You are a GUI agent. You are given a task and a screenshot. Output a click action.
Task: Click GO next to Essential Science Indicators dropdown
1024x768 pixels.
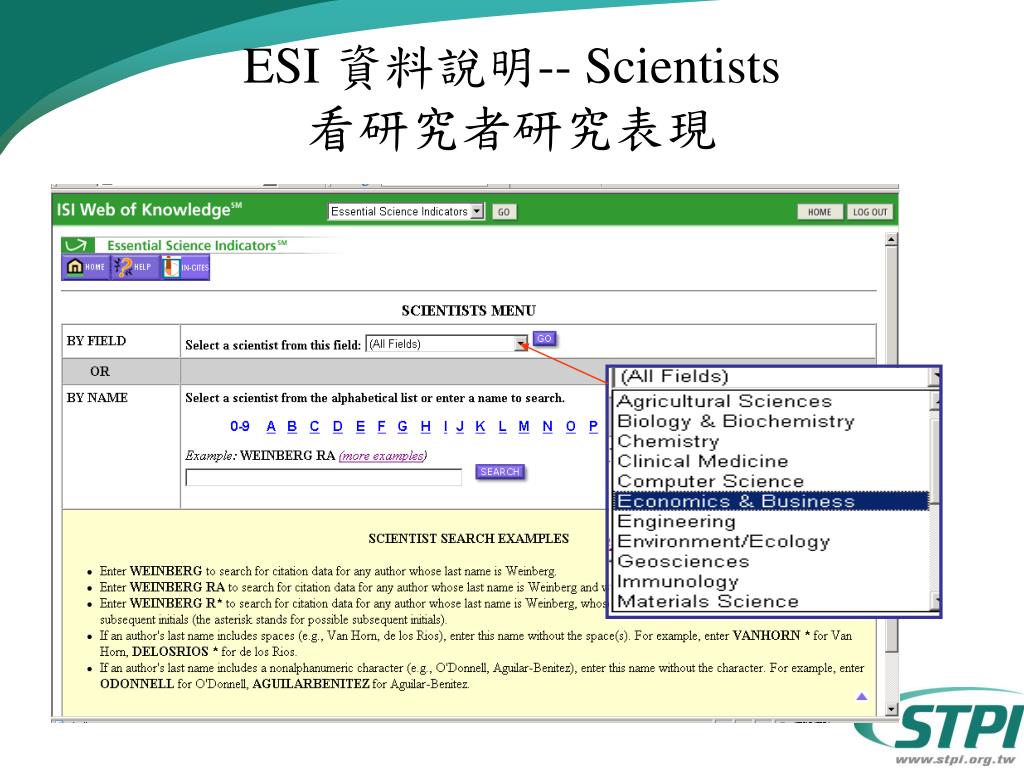pos(504,212)
